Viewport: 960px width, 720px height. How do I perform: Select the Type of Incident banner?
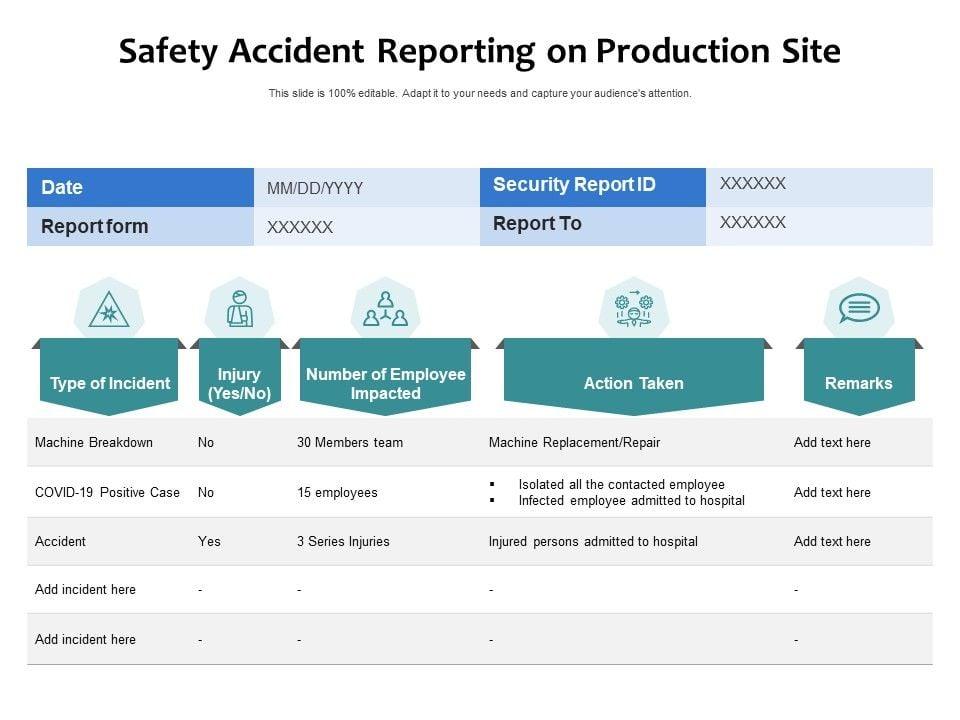pos(109,383)
